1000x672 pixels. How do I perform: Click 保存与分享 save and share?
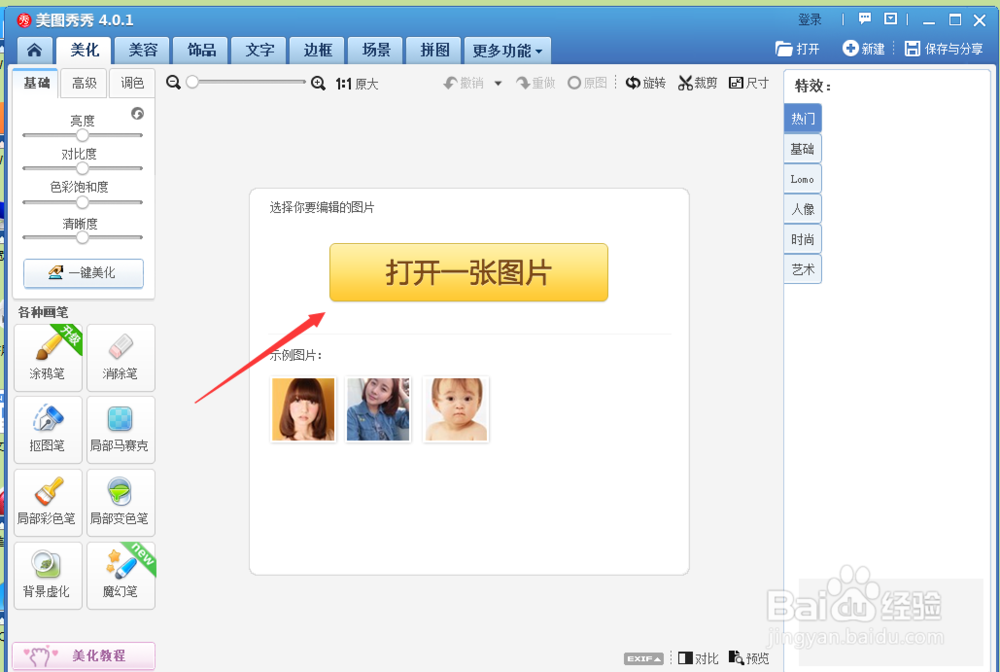[x=944, y=48]
